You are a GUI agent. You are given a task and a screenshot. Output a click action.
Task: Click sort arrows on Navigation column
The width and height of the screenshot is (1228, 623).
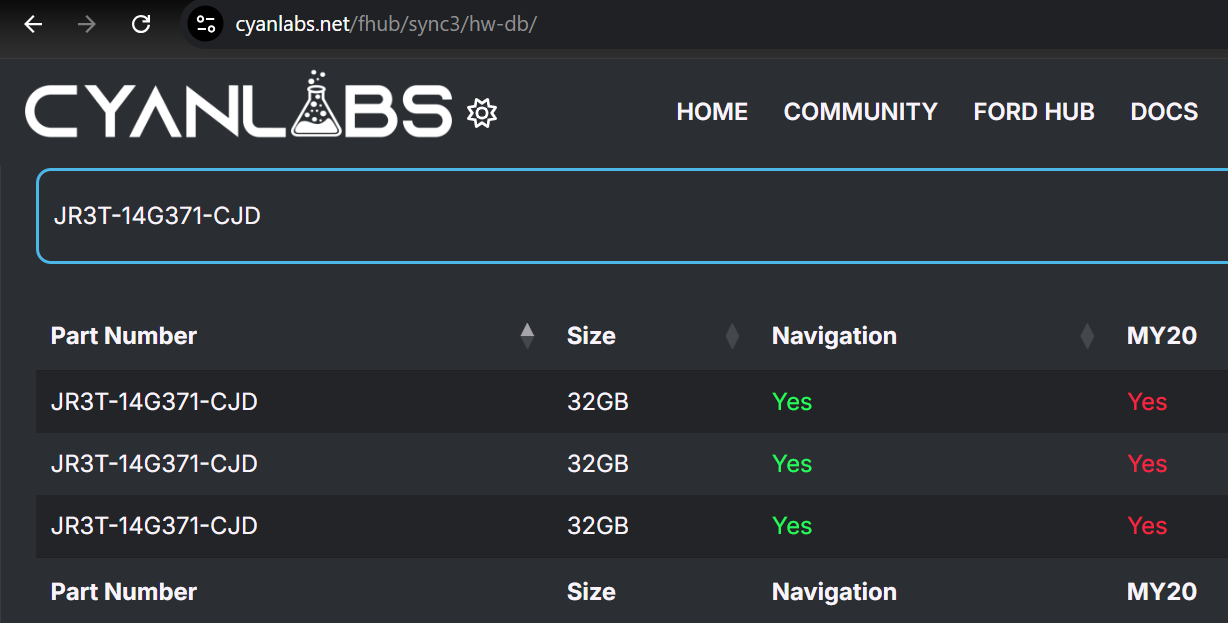1087,336
